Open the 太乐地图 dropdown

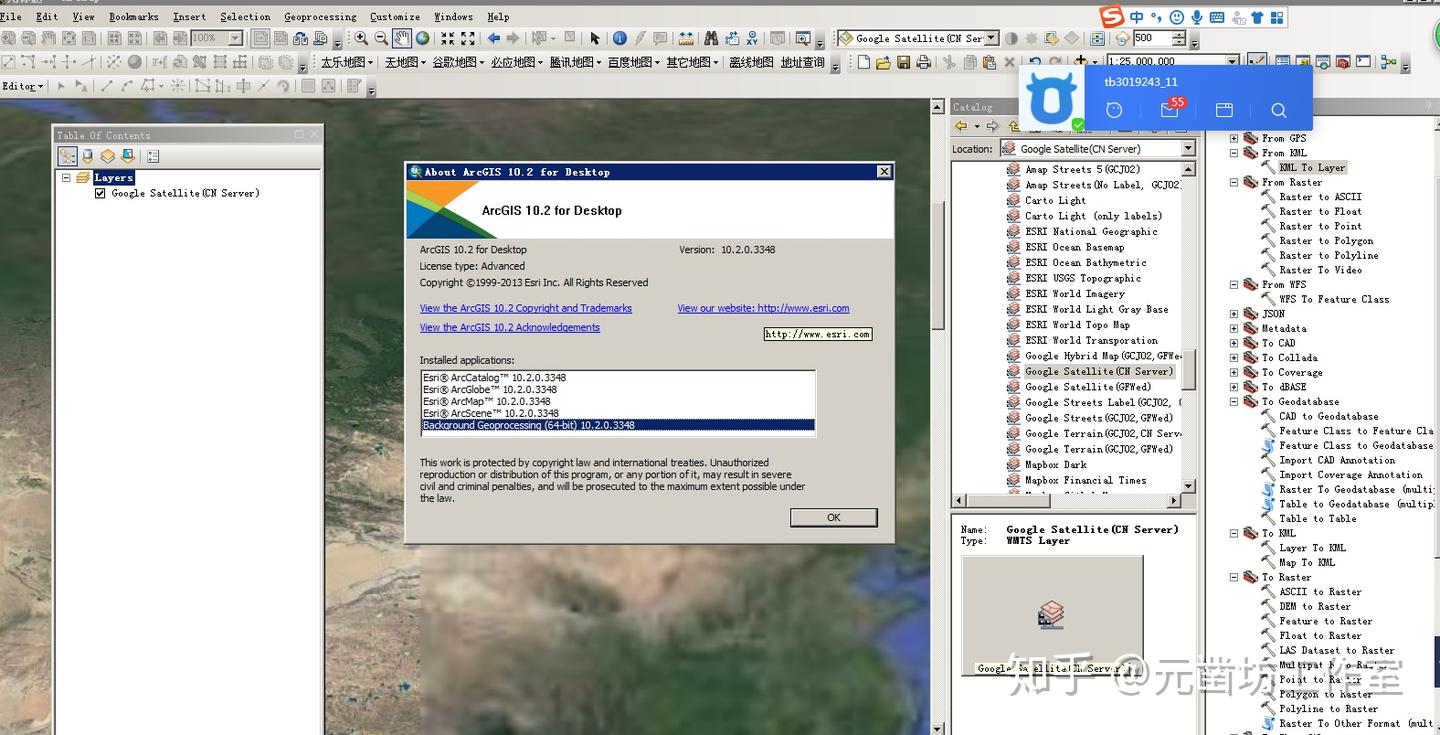(346, 62)
